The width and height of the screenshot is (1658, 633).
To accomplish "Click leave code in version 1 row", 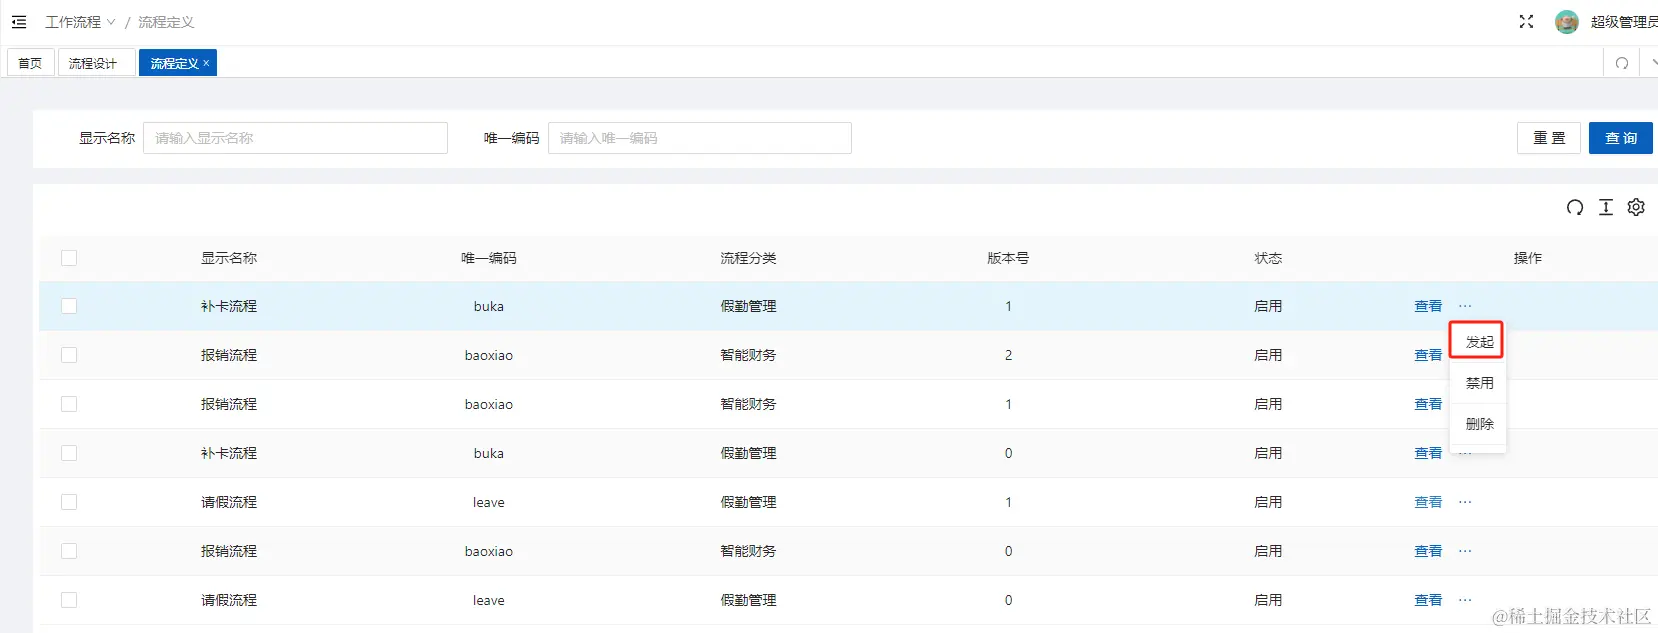I will click(489, 502).
